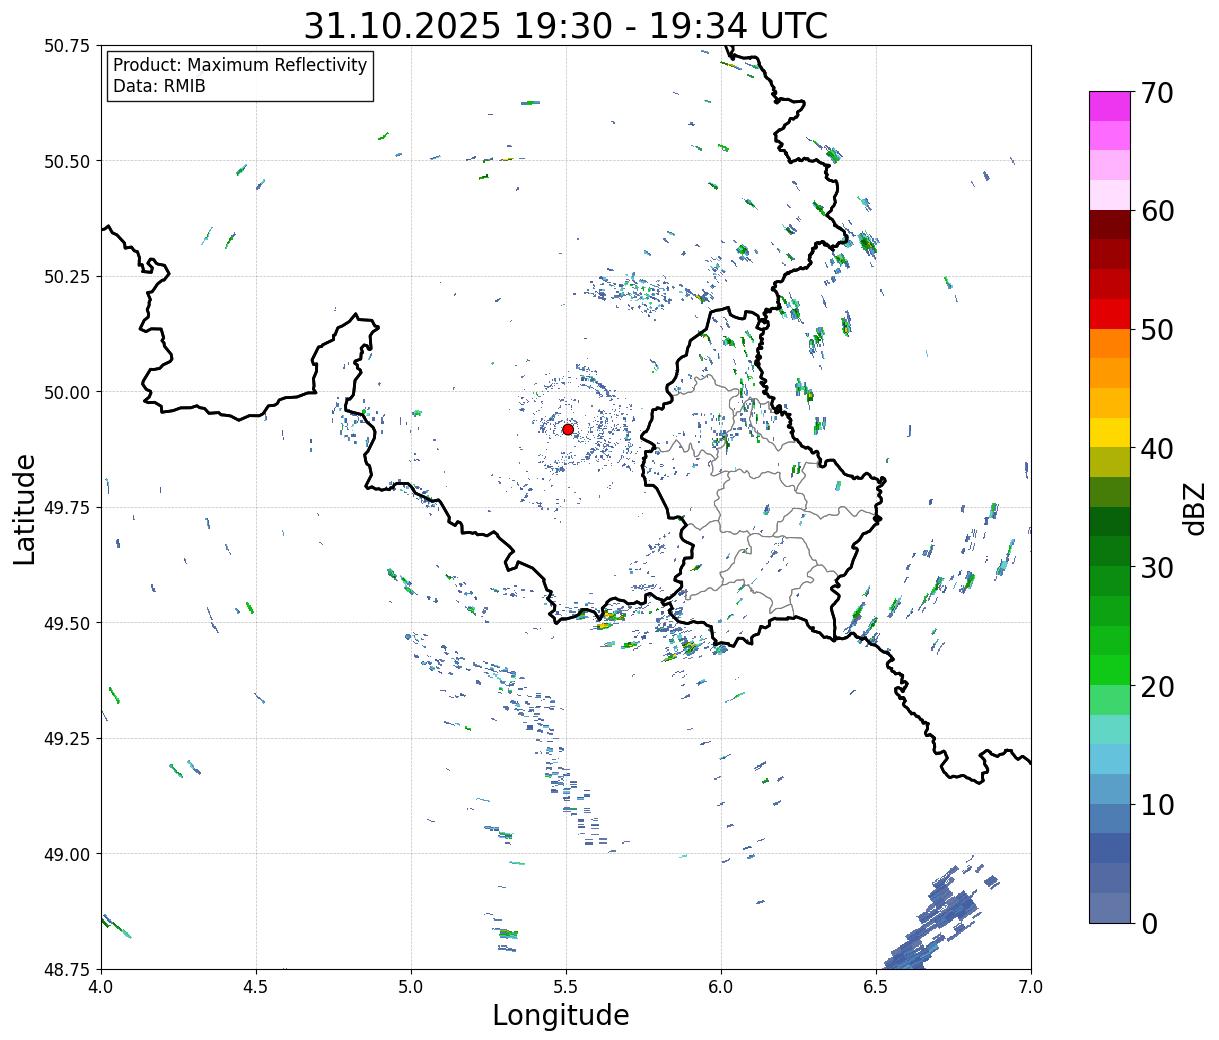Click the plot title showing 31.10.2025 timestamp

[x=565, y=25]
